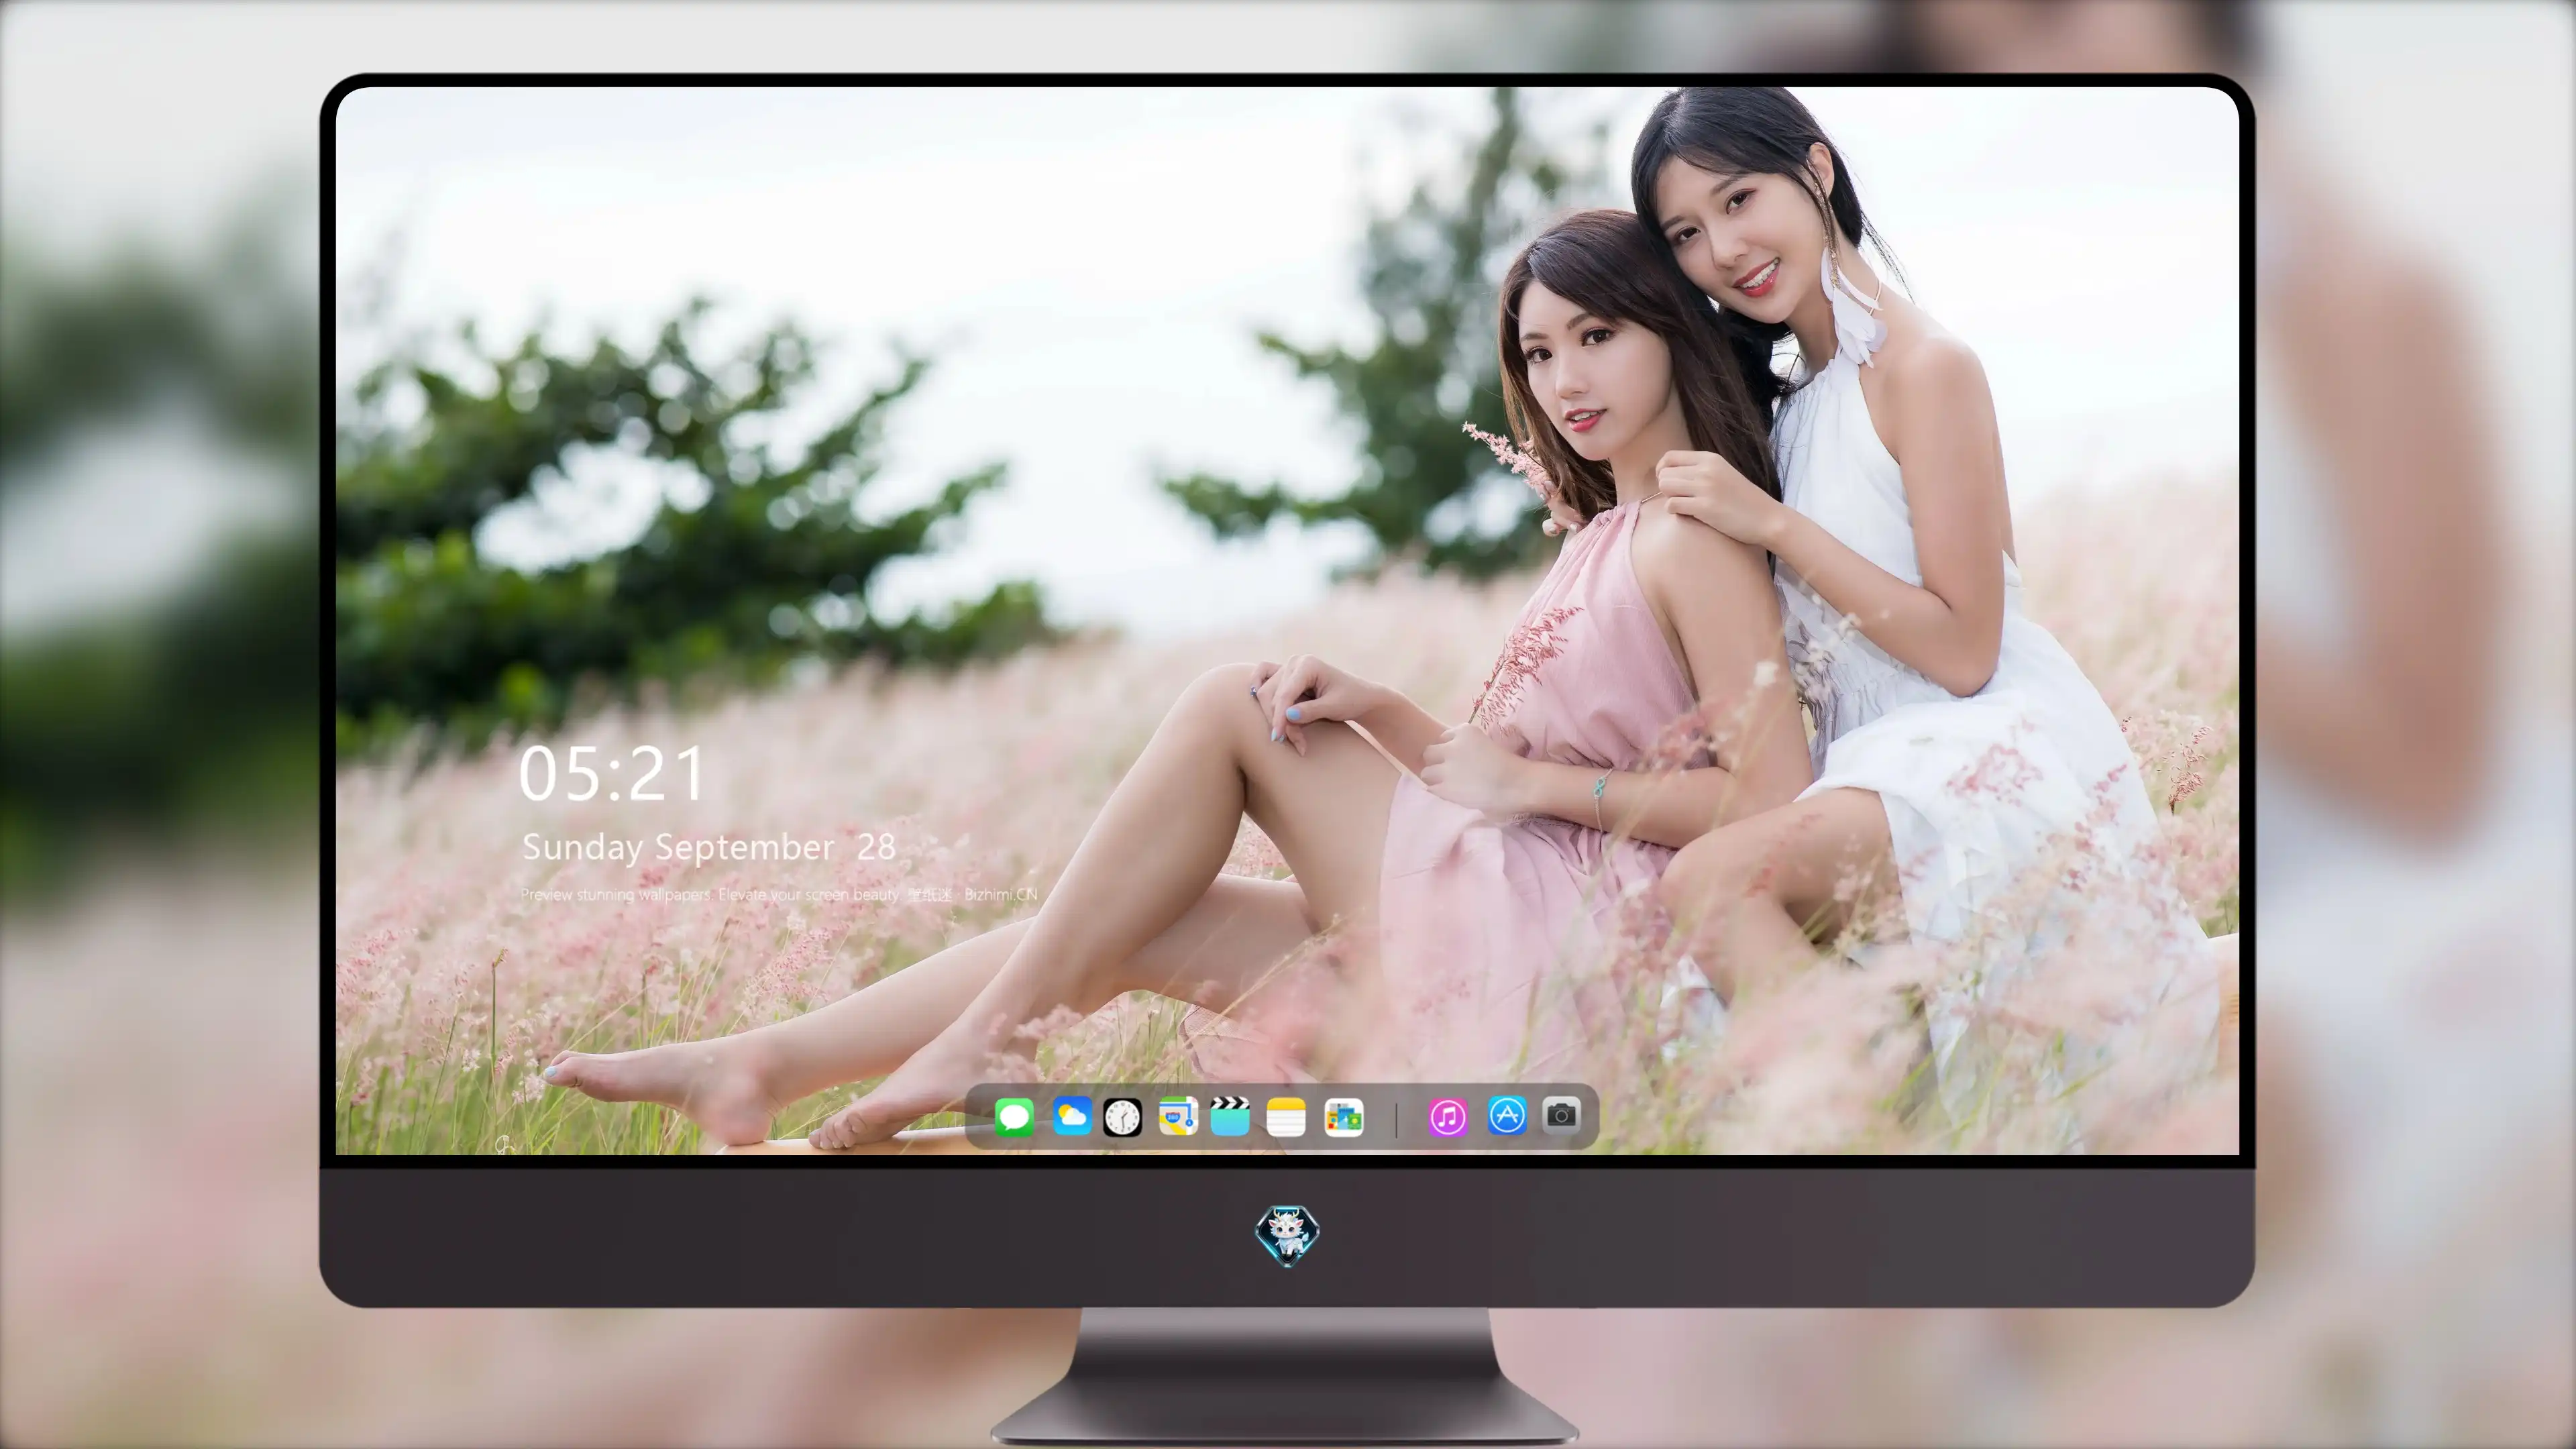This screenshot has height=1449, width=2576.
Task: Click the Bizhimi.CN text in the caption
Action: (x=1001, y=895)
